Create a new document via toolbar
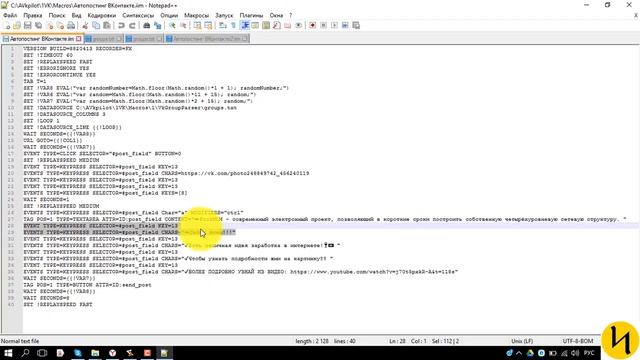 6,25
